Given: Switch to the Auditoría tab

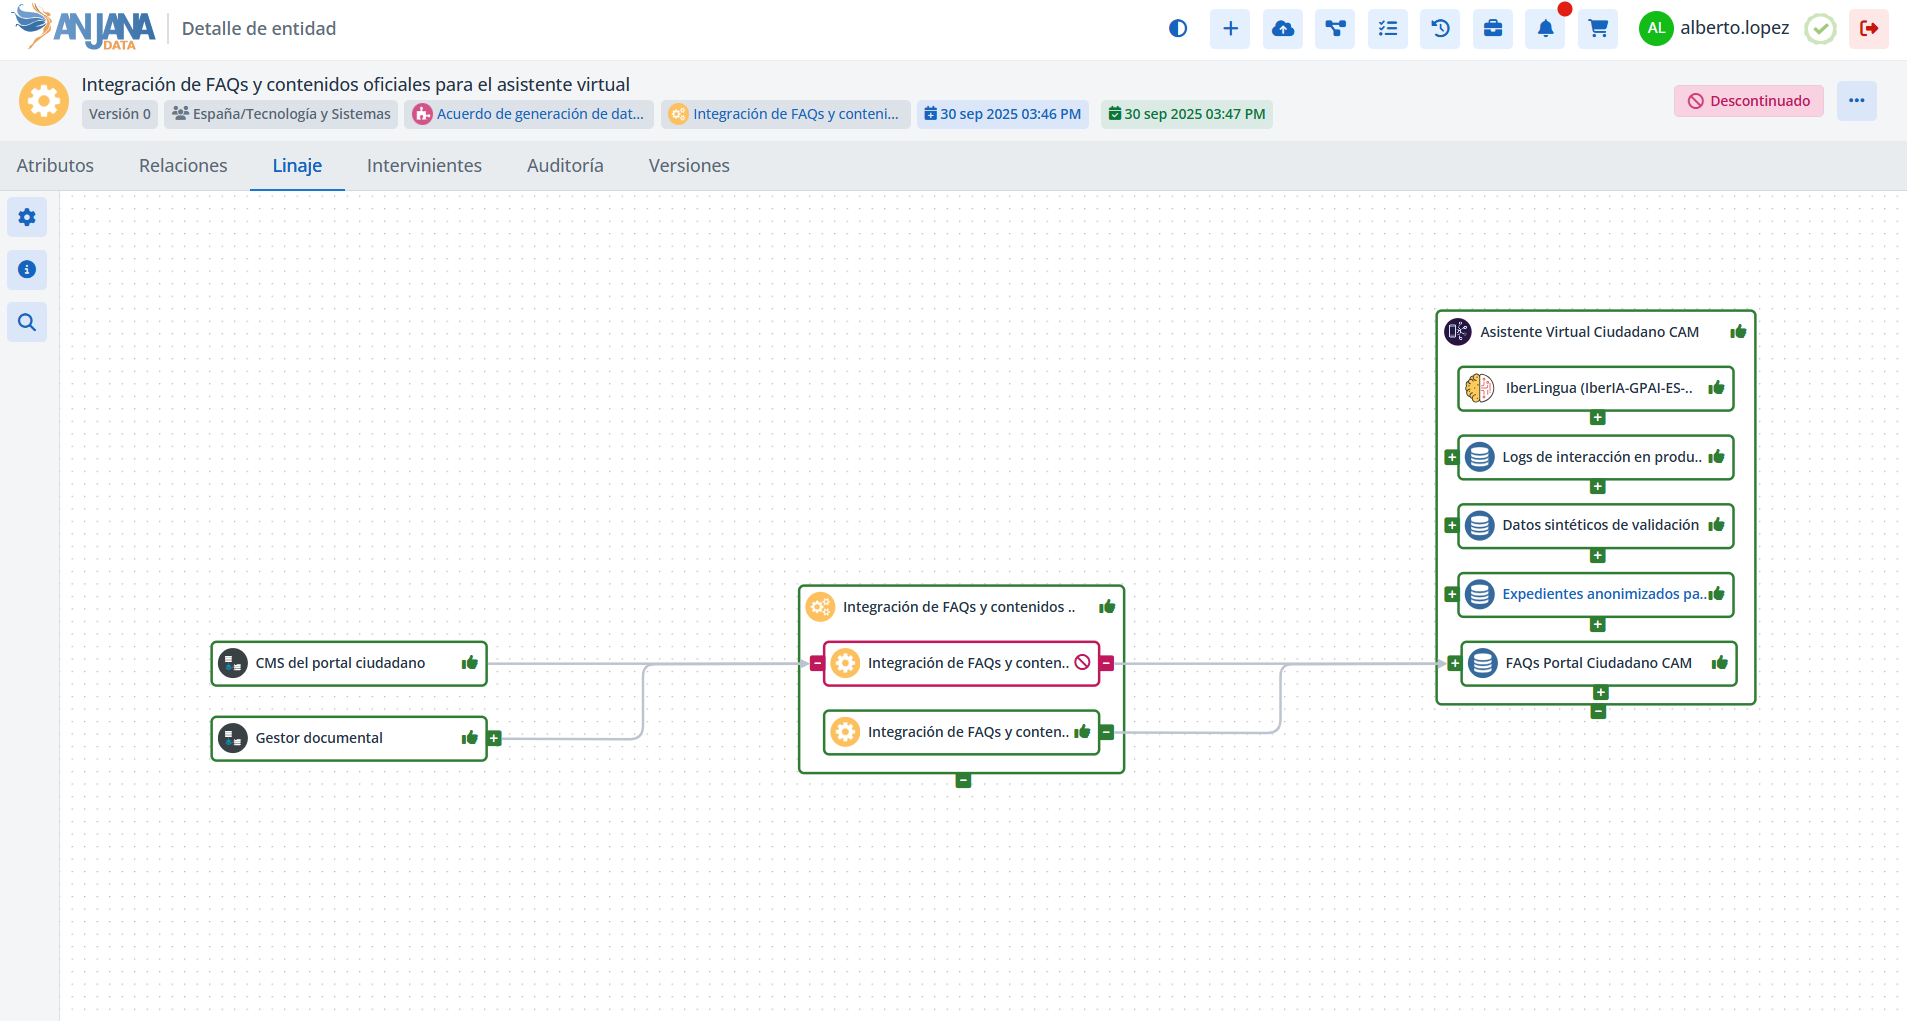Looking at the screenshot, I should pyautogui.click(x=565, y=166).
